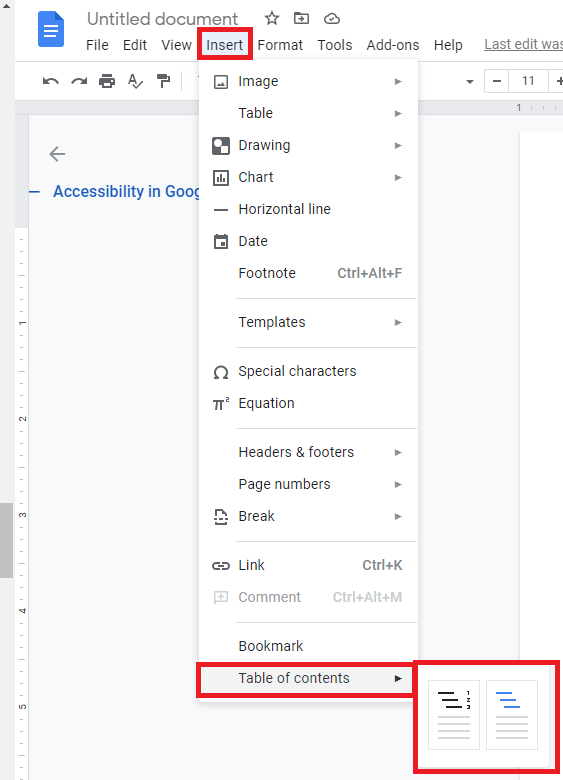Check the cloud save status icon
Viewport: 563px width, 780px height.
click(x=332, y=19)
